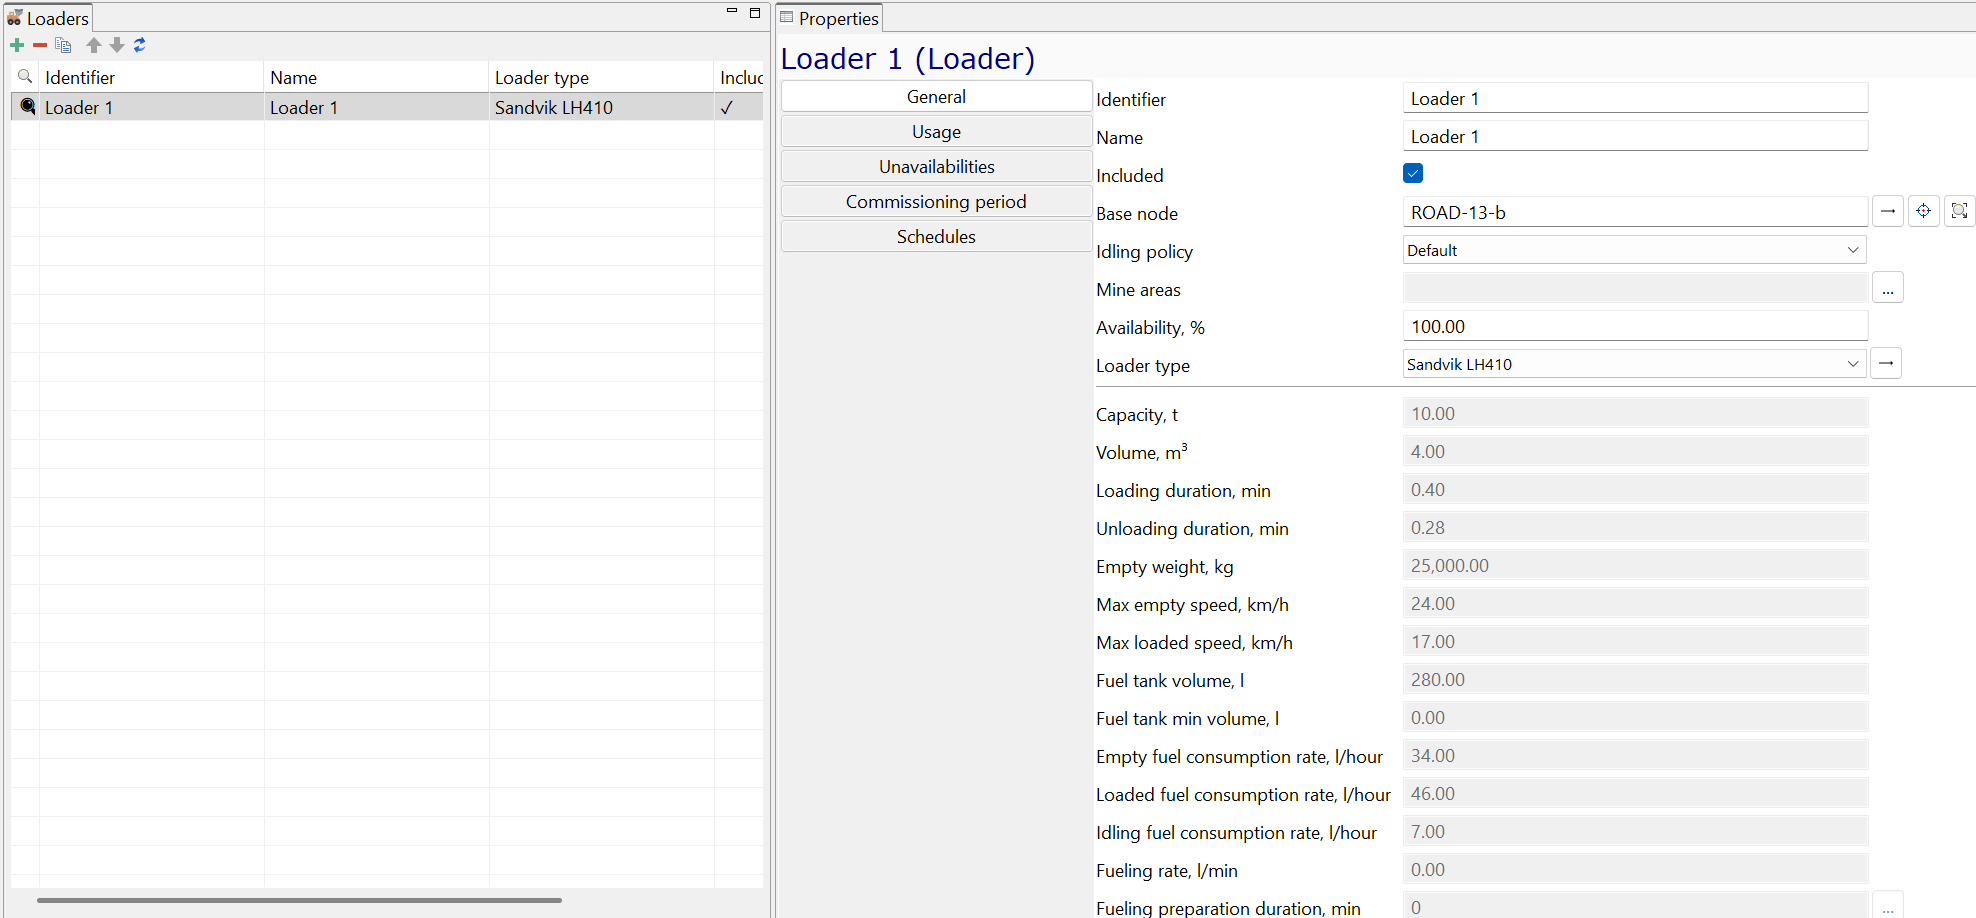Open the Fueling preparation duration ellipsis button

tap(1888, 906)
